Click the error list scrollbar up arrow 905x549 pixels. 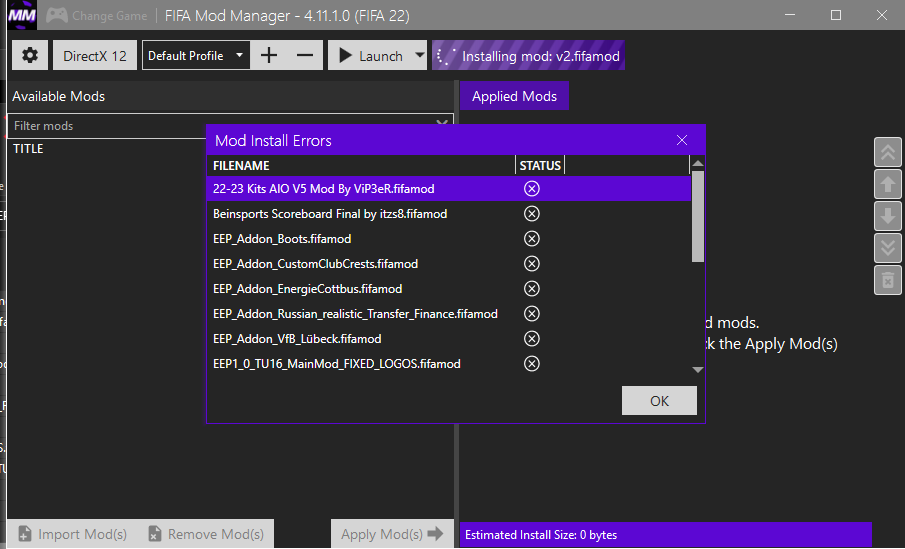pyautogui.click(x=697, y=163)
